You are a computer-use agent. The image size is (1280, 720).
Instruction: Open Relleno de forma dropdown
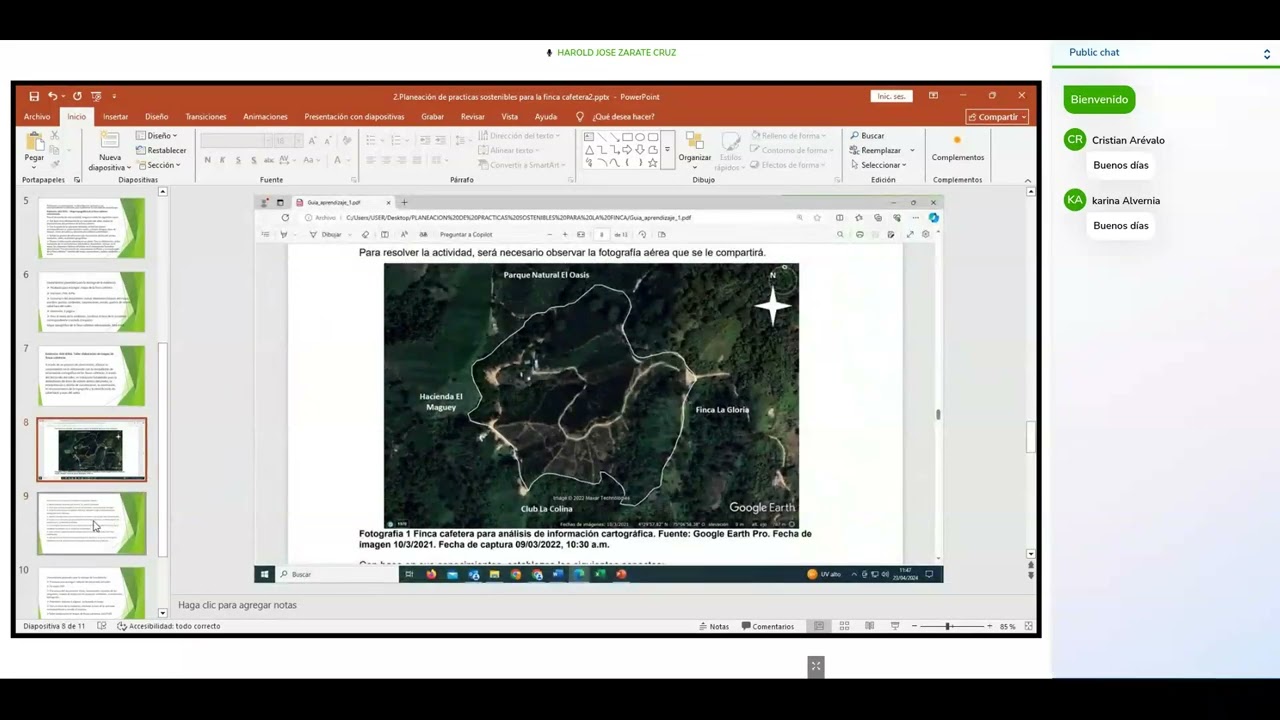click(x=788, y=136)
